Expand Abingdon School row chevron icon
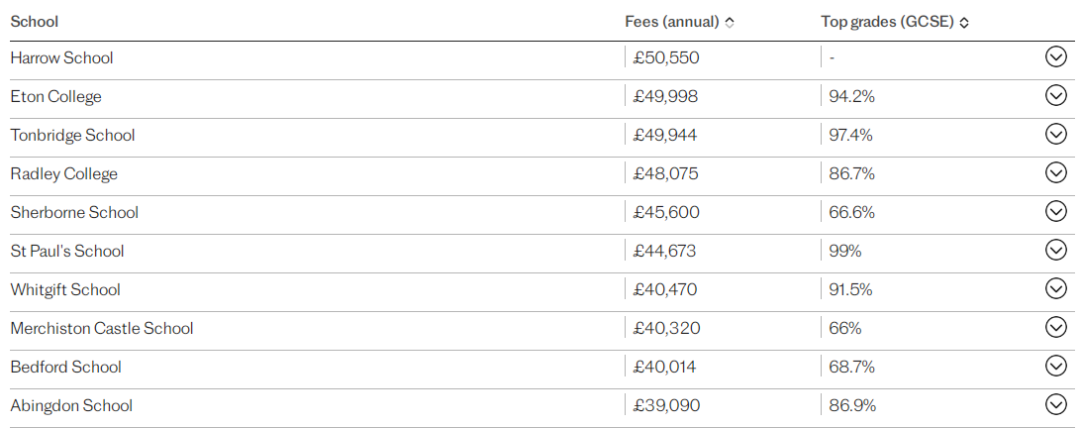Screen dimensions: 1080x428 [1056, 405]
